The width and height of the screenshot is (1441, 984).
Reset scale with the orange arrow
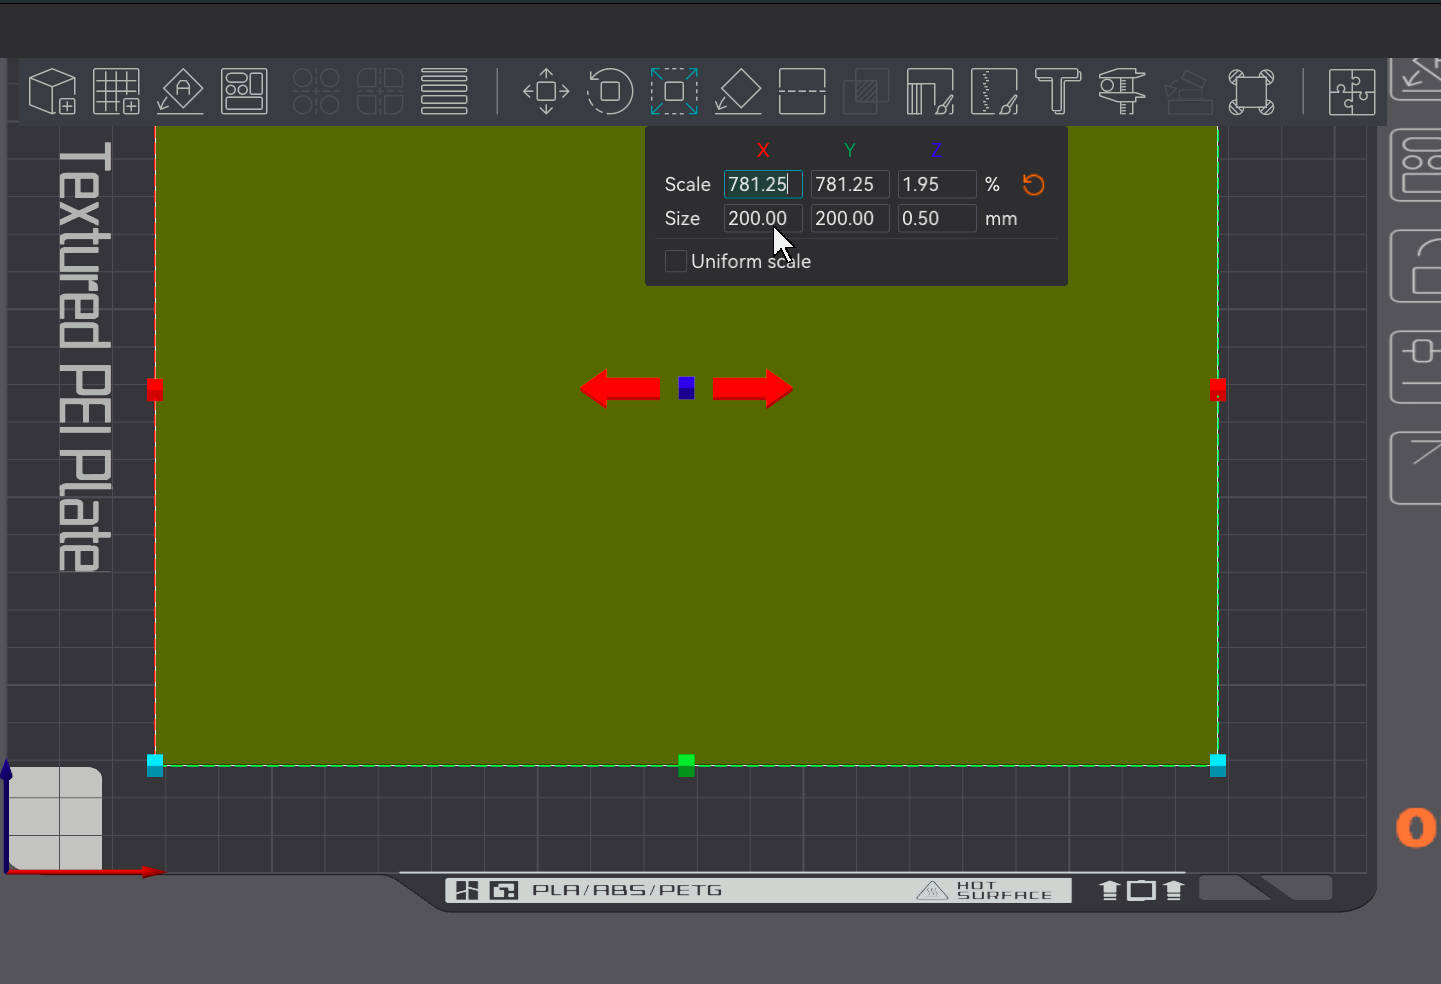pos(1033,184)
